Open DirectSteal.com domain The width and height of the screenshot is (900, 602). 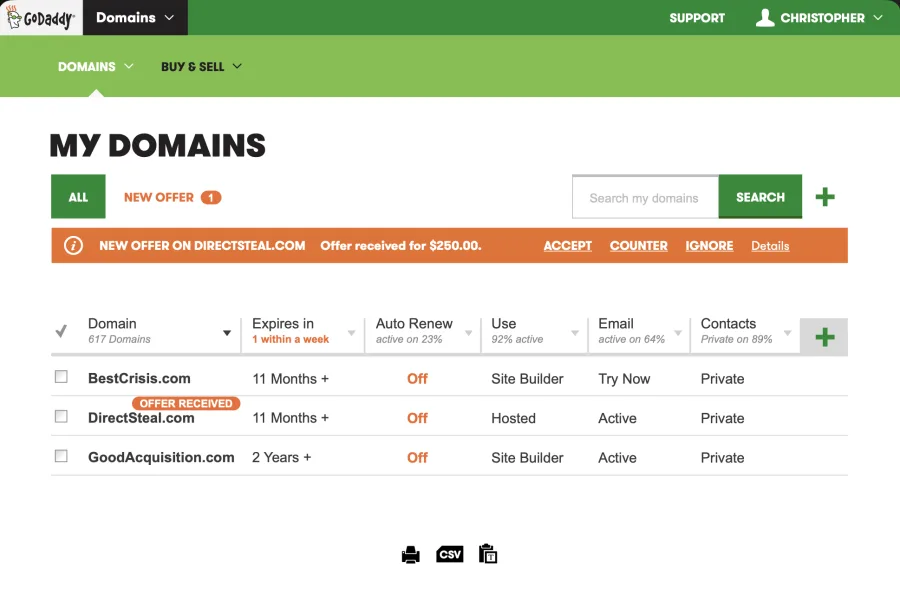point(141,418)
